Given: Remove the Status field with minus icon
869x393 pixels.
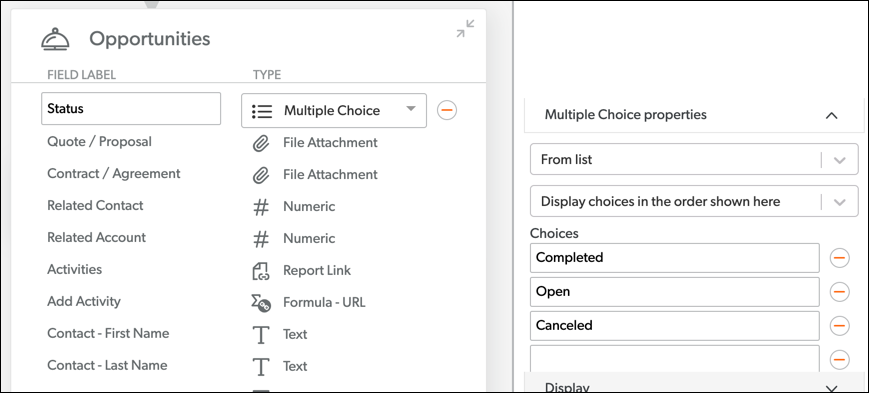Looking at the screenshot, I should [447, 110].
